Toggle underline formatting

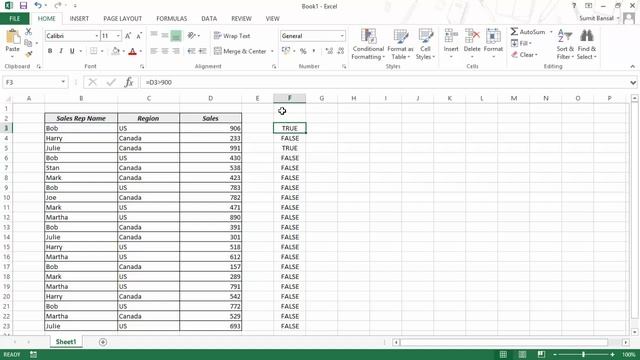pyautogui.click(x=72, y=51)
